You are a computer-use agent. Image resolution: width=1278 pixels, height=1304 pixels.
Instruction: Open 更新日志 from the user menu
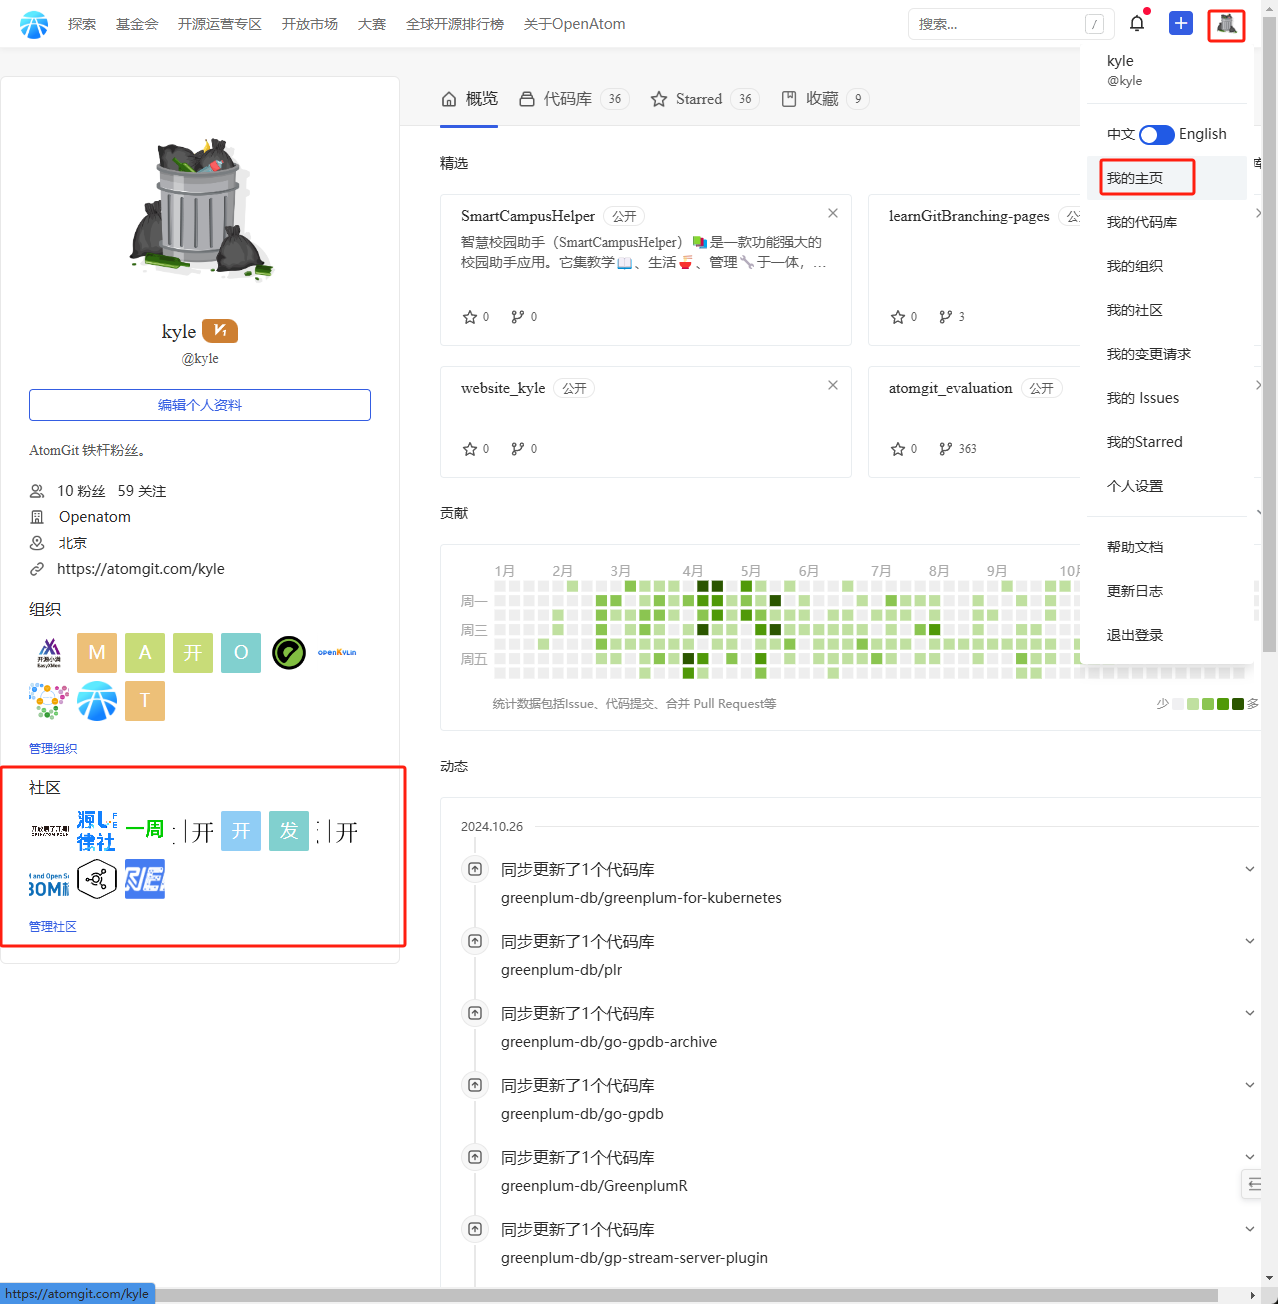point(1166,591)
